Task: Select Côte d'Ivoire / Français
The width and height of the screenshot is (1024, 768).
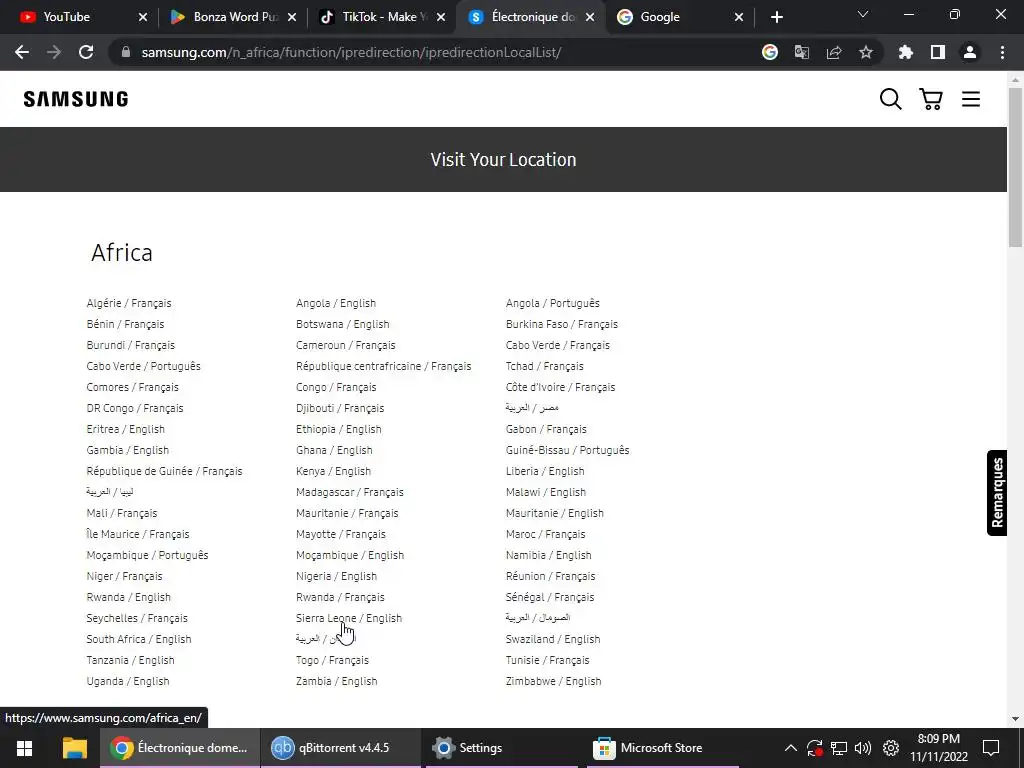Action: pos(560,387)
